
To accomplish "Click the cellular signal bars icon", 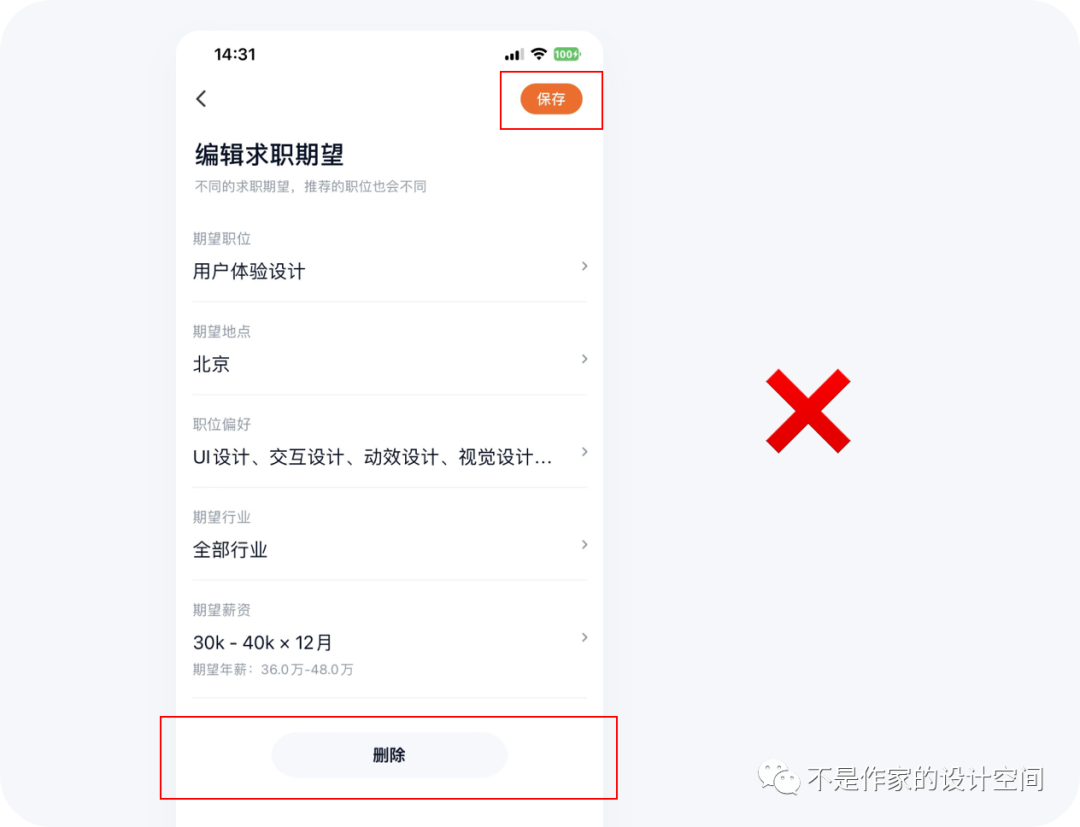I will (x=514, y=54).
